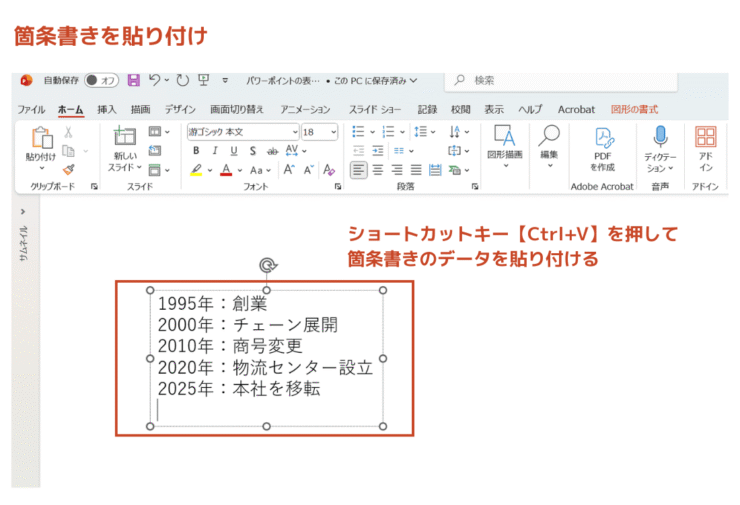
Task: Open the File (ファイル) tab
Action: (x=31, y=109)
